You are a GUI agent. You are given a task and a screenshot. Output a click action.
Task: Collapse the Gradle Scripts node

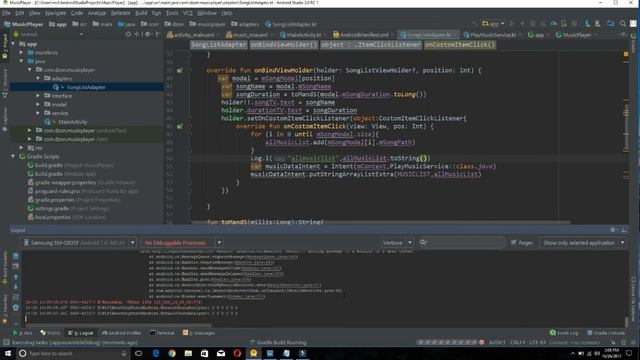coord(13,157)
